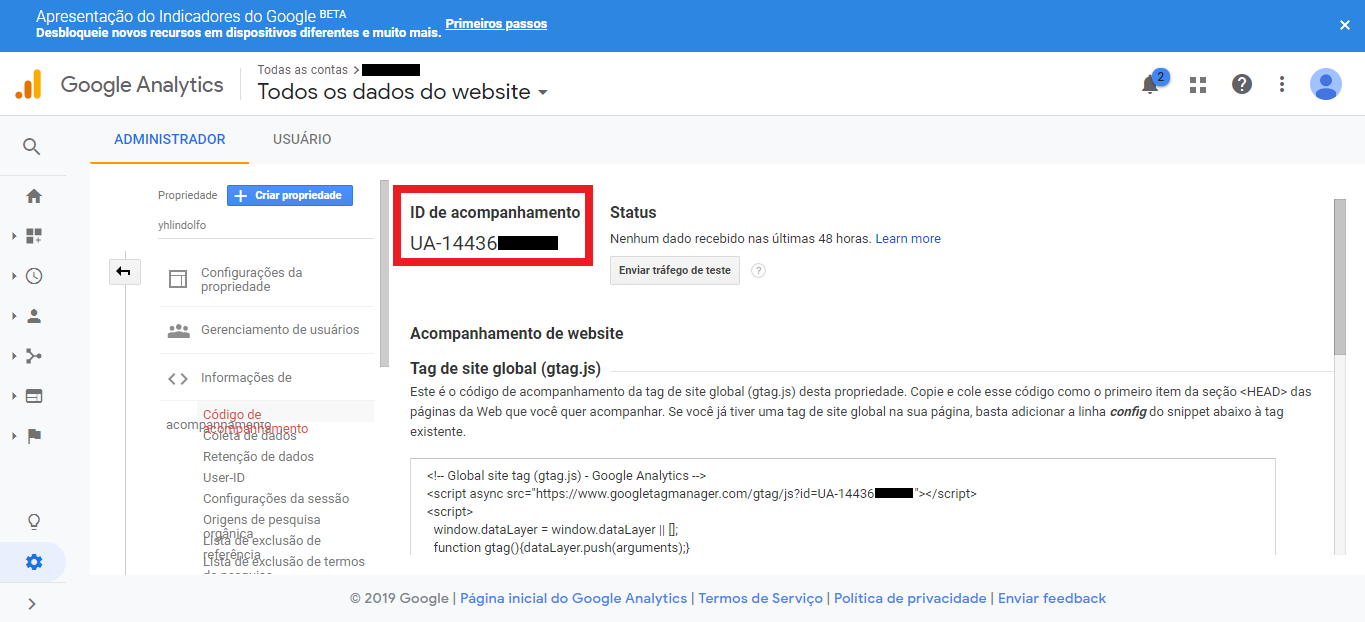This screenshot has width=1365, height=622.
Task: Open the Admin gear icon
Action: pos(34,562)
